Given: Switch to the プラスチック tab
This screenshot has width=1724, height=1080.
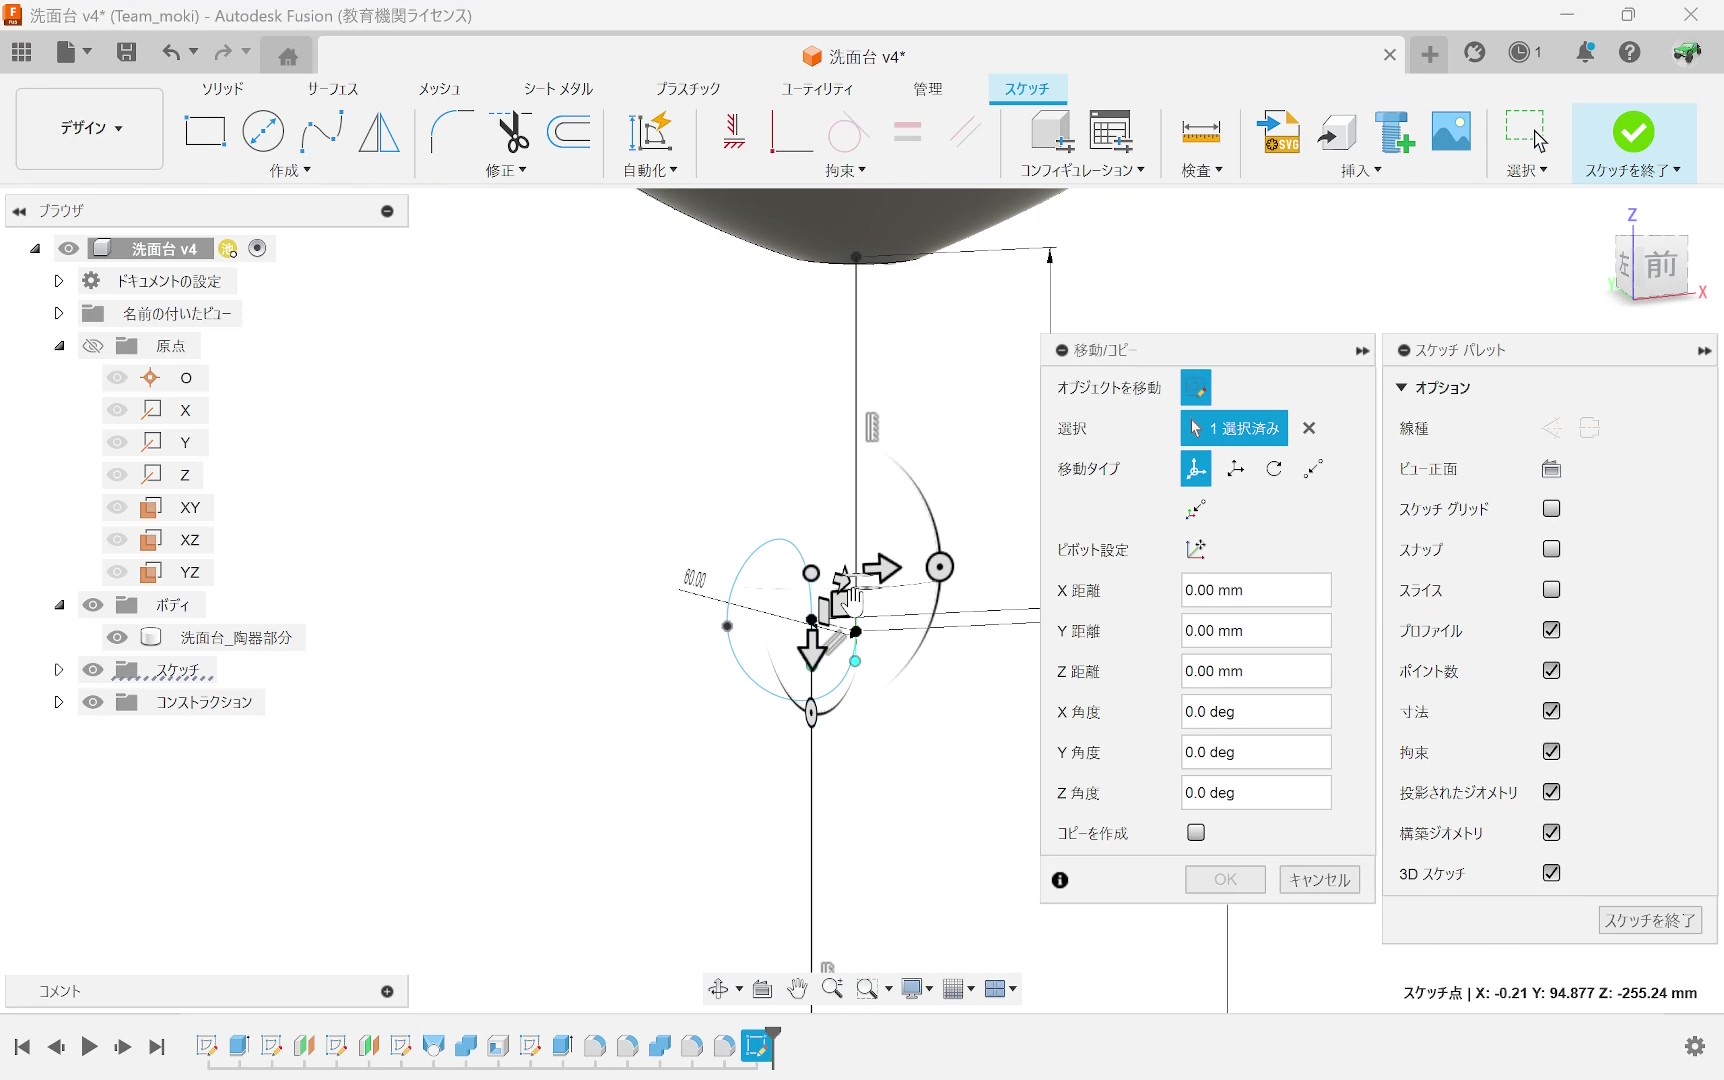Looking at the screenshot, I should click(x=688, y=89).
